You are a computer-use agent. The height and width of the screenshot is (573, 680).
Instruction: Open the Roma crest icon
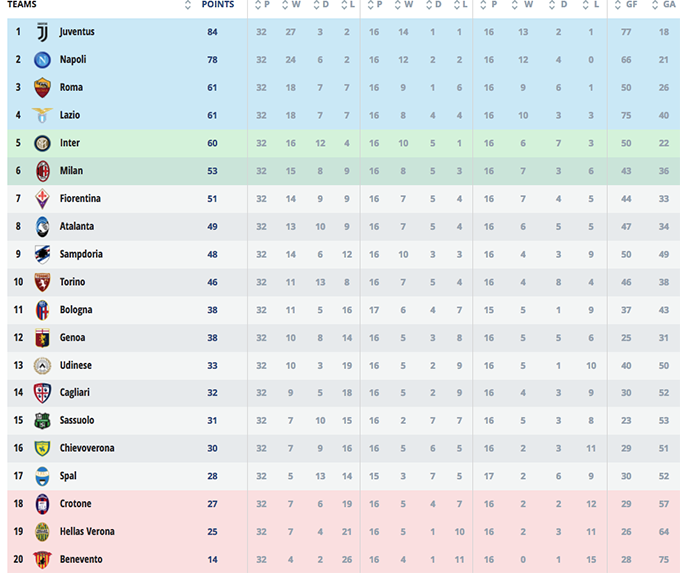click(42, 87)
